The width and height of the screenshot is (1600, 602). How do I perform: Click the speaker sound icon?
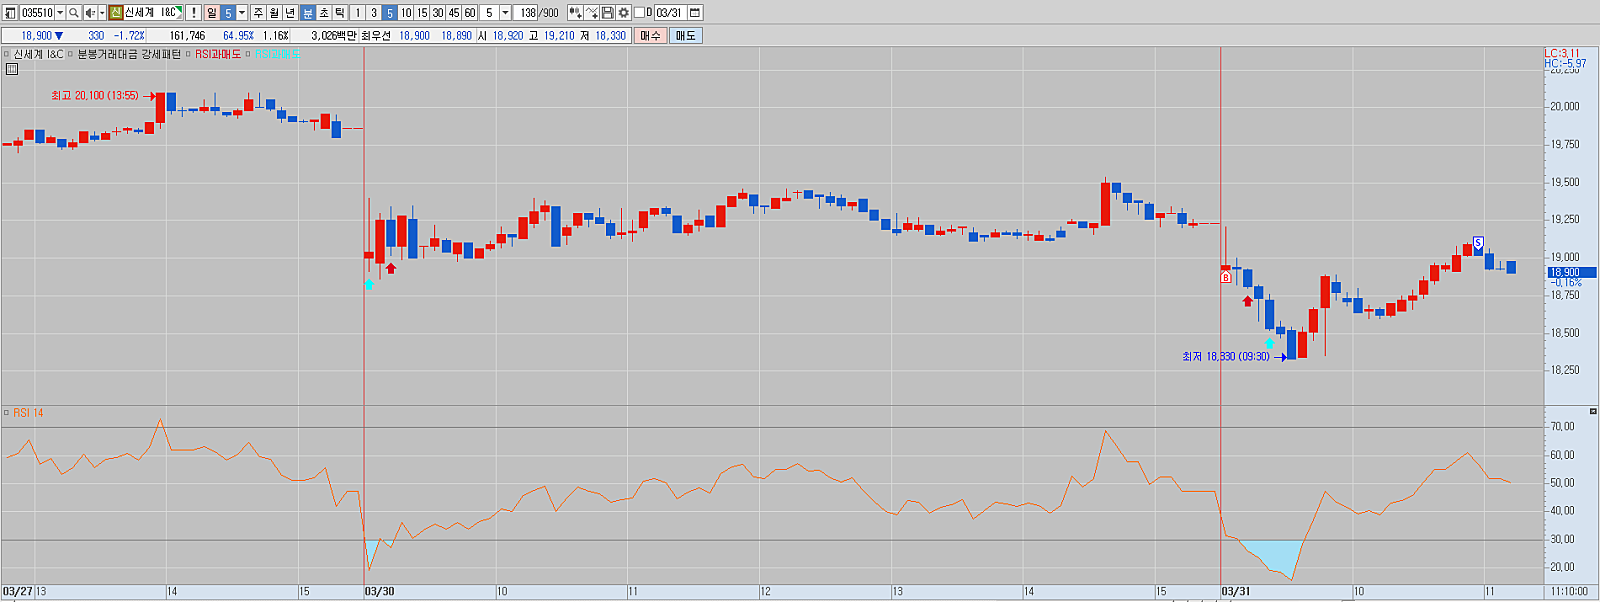90,13
